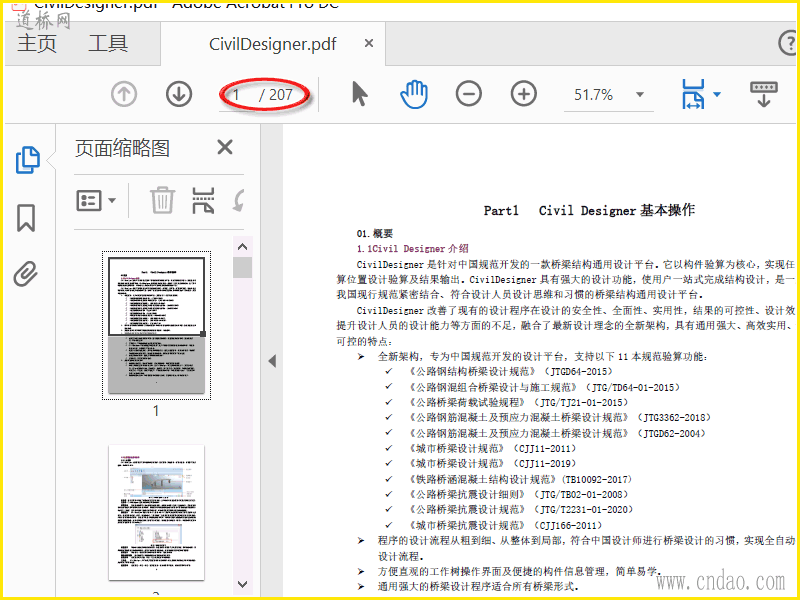
Task: Click the fit width page icon
Action: pyautogui.click(x=692, y=94)
